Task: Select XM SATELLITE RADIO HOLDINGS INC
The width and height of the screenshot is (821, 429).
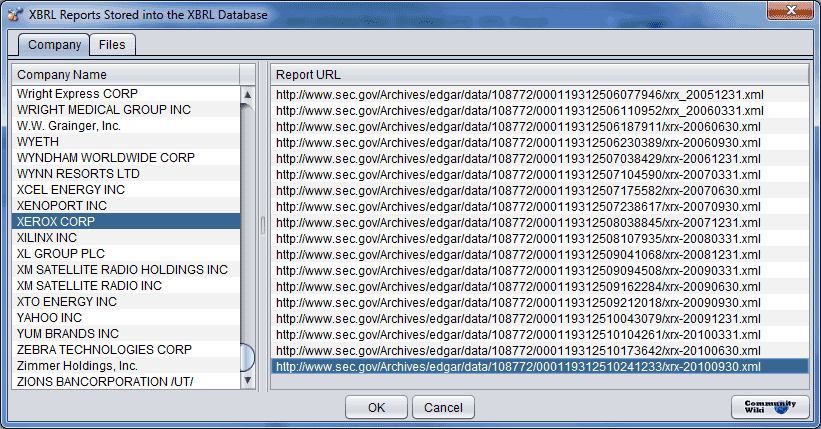Action: click(126, 269)
